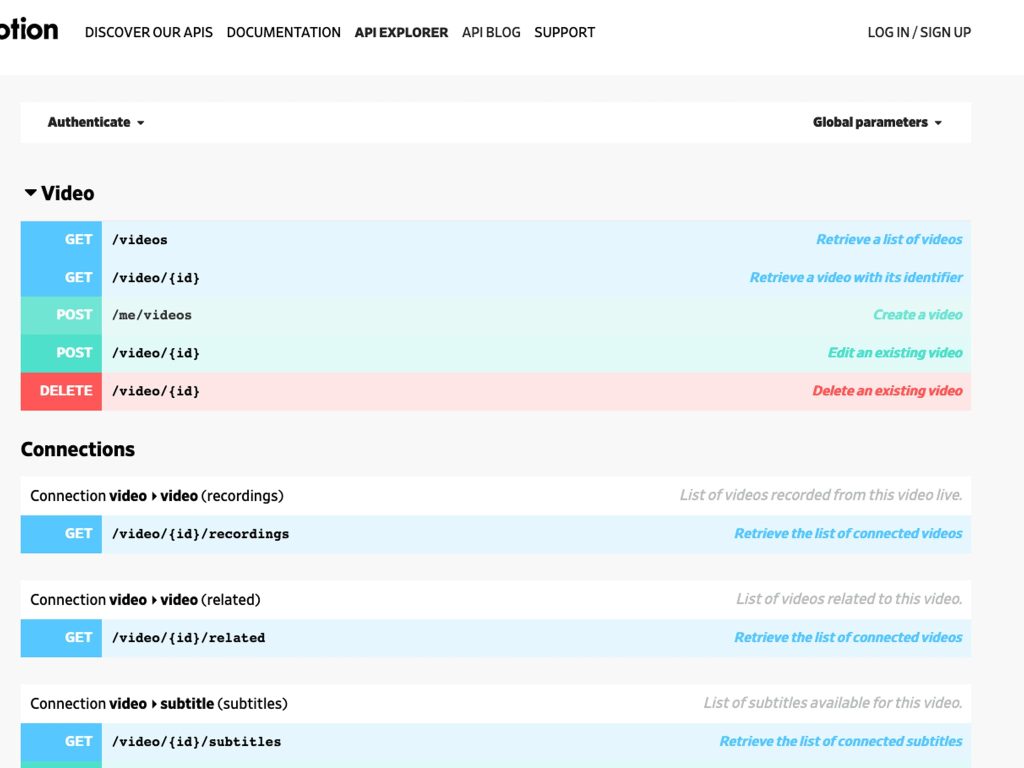
Task: Open 'Retrieve a list of videos' link
Action: pos(889,240)
